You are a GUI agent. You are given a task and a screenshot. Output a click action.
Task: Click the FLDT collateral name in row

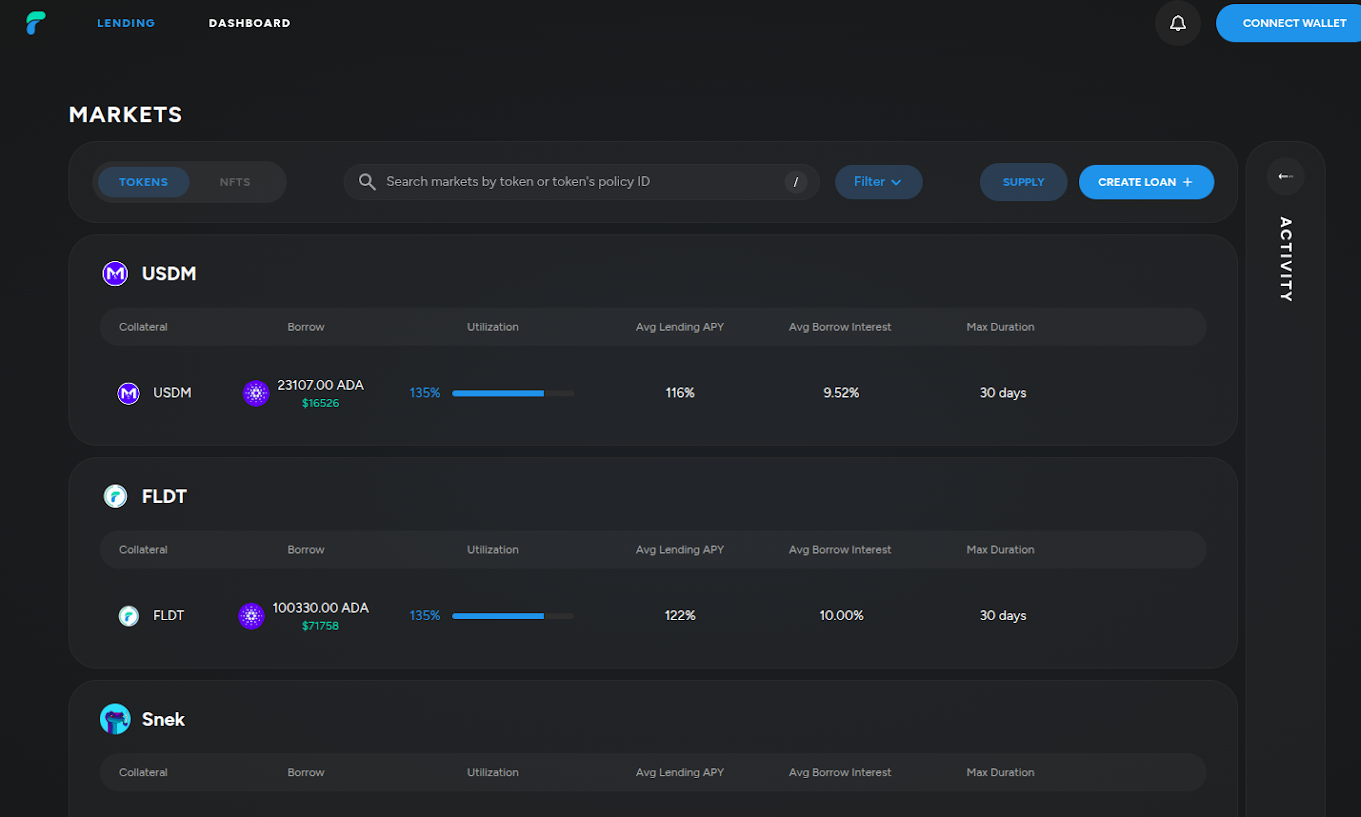click(x=168, y=616)
